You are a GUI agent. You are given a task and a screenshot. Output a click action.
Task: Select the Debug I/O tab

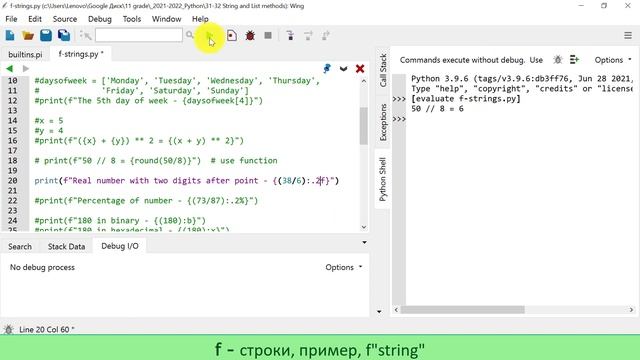[x=120, y=246]
